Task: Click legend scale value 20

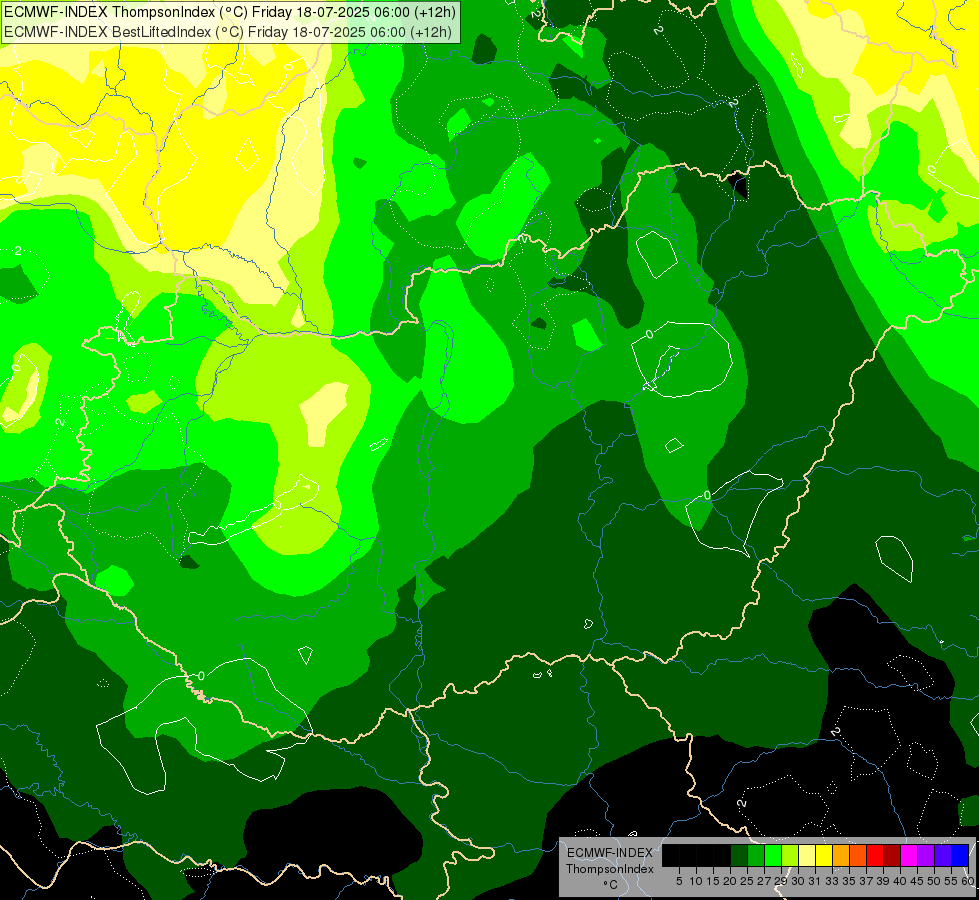Action: 730,881
